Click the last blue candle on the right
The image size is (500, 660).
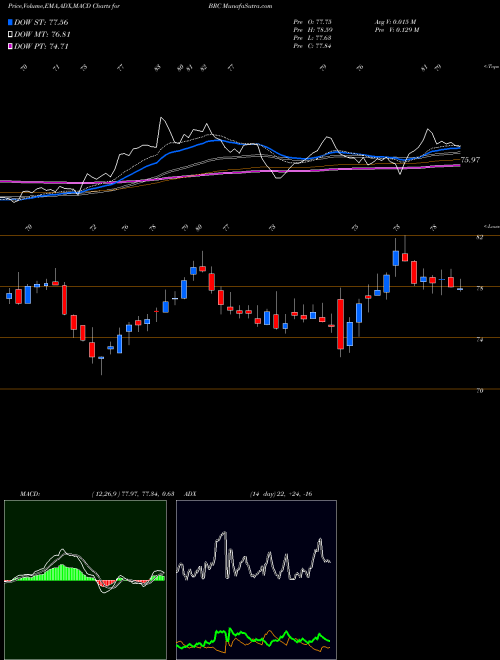460,289
